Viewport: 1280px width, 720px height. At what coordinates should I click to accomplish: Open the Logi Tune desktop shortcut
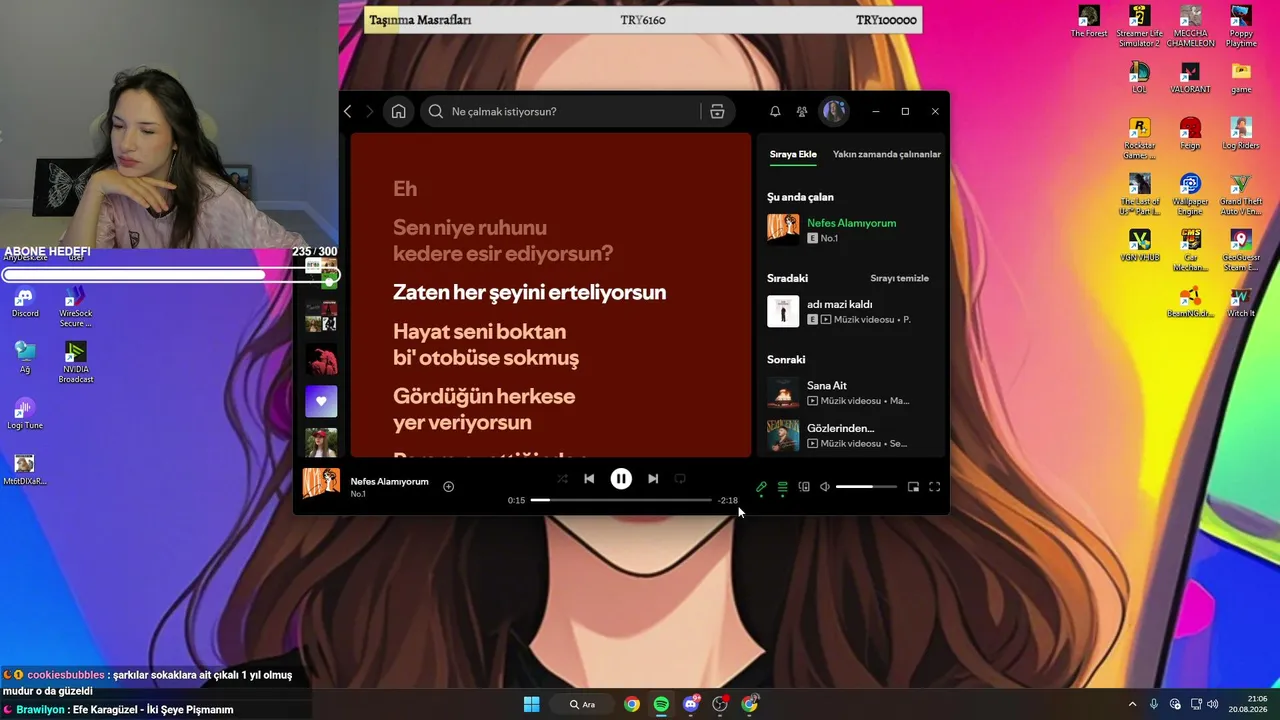[25, 414]
